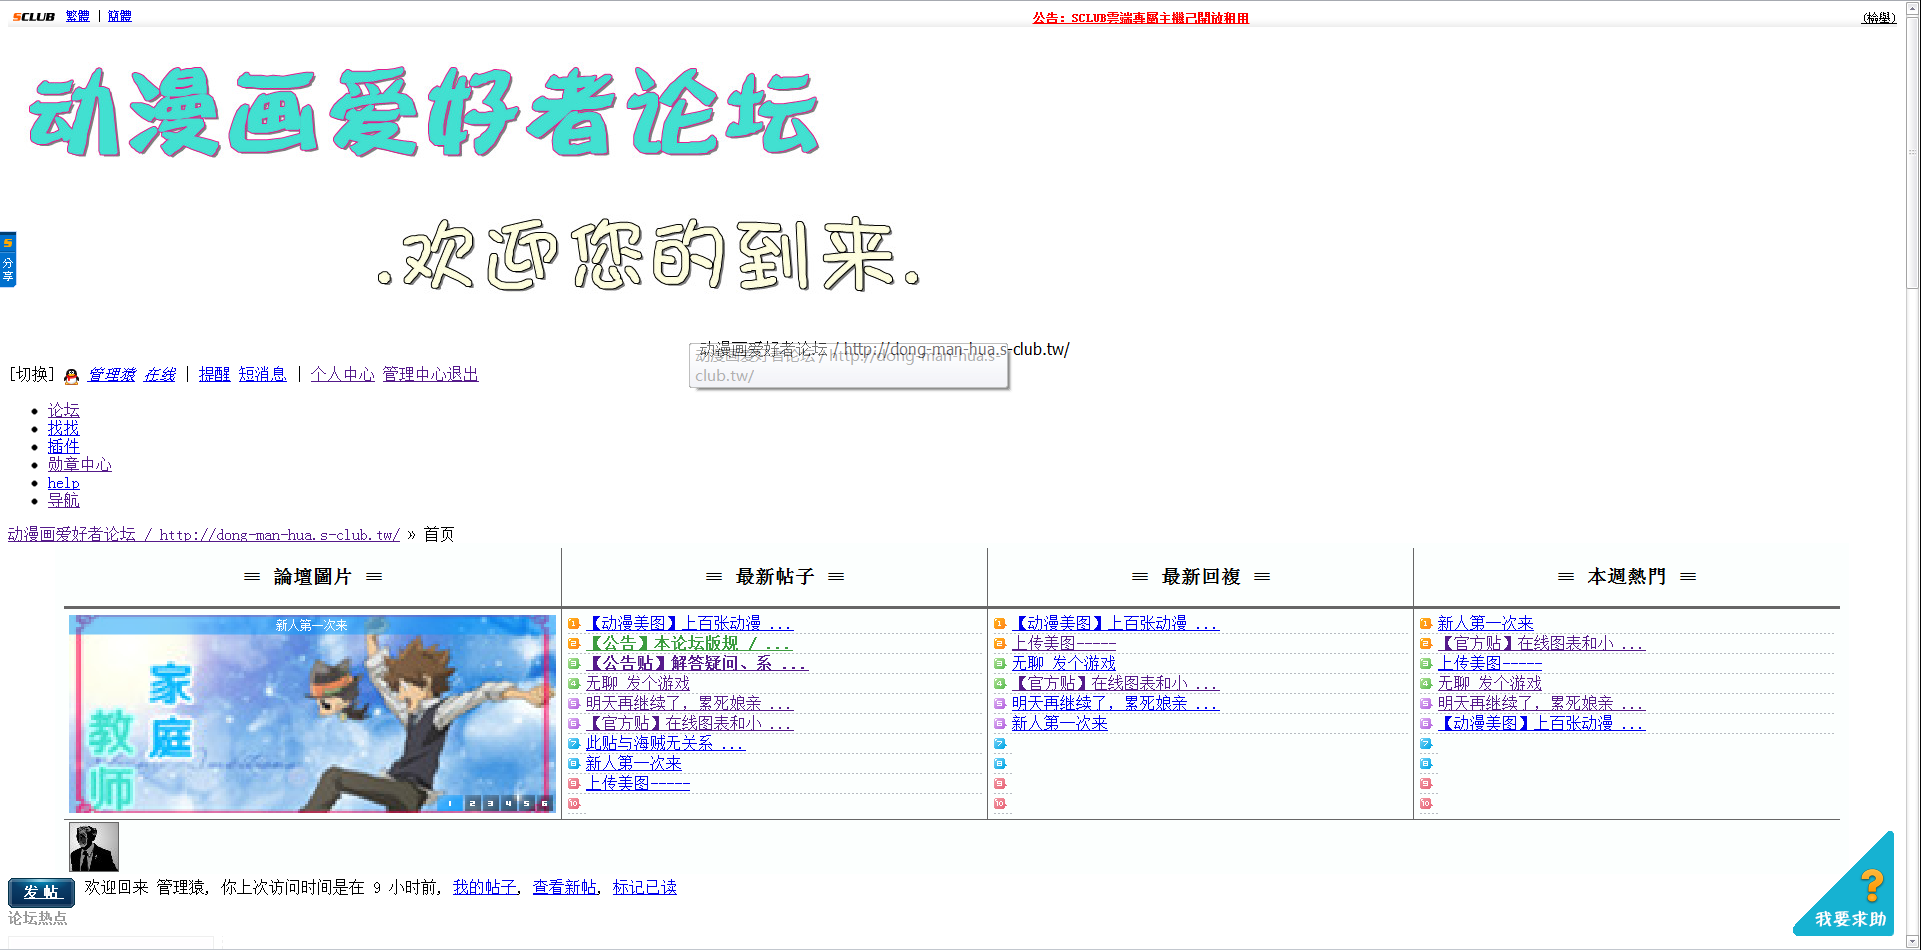Open 【公告】本论坛版规 post

tap(689, 643)
